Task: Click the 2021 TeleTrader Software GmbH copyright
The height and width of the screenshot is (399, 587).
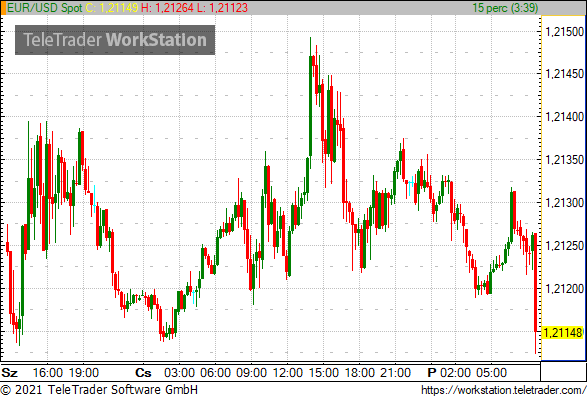Action: pyautogui.click(x=99, y=390)
